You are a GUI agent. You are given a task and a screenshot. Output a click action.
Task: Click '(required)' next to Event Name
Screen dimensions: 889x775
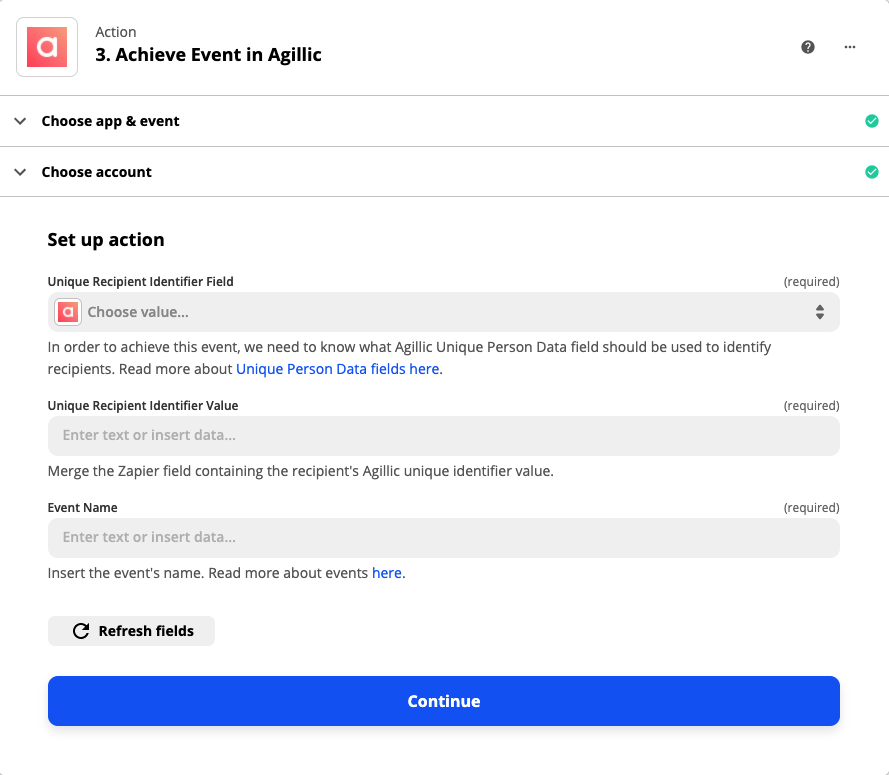pos(811,508)
